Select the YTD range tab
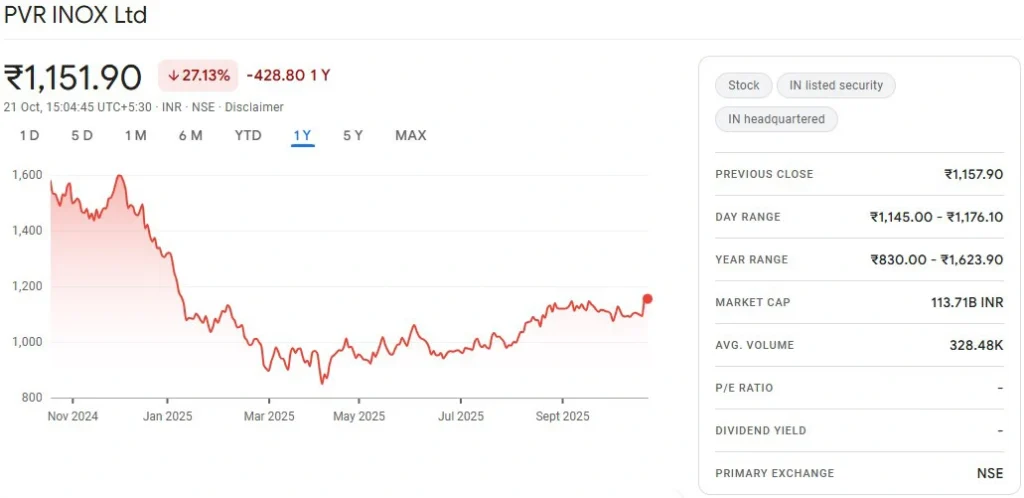This screenshot has width=1024, height=498. [248, 136]
